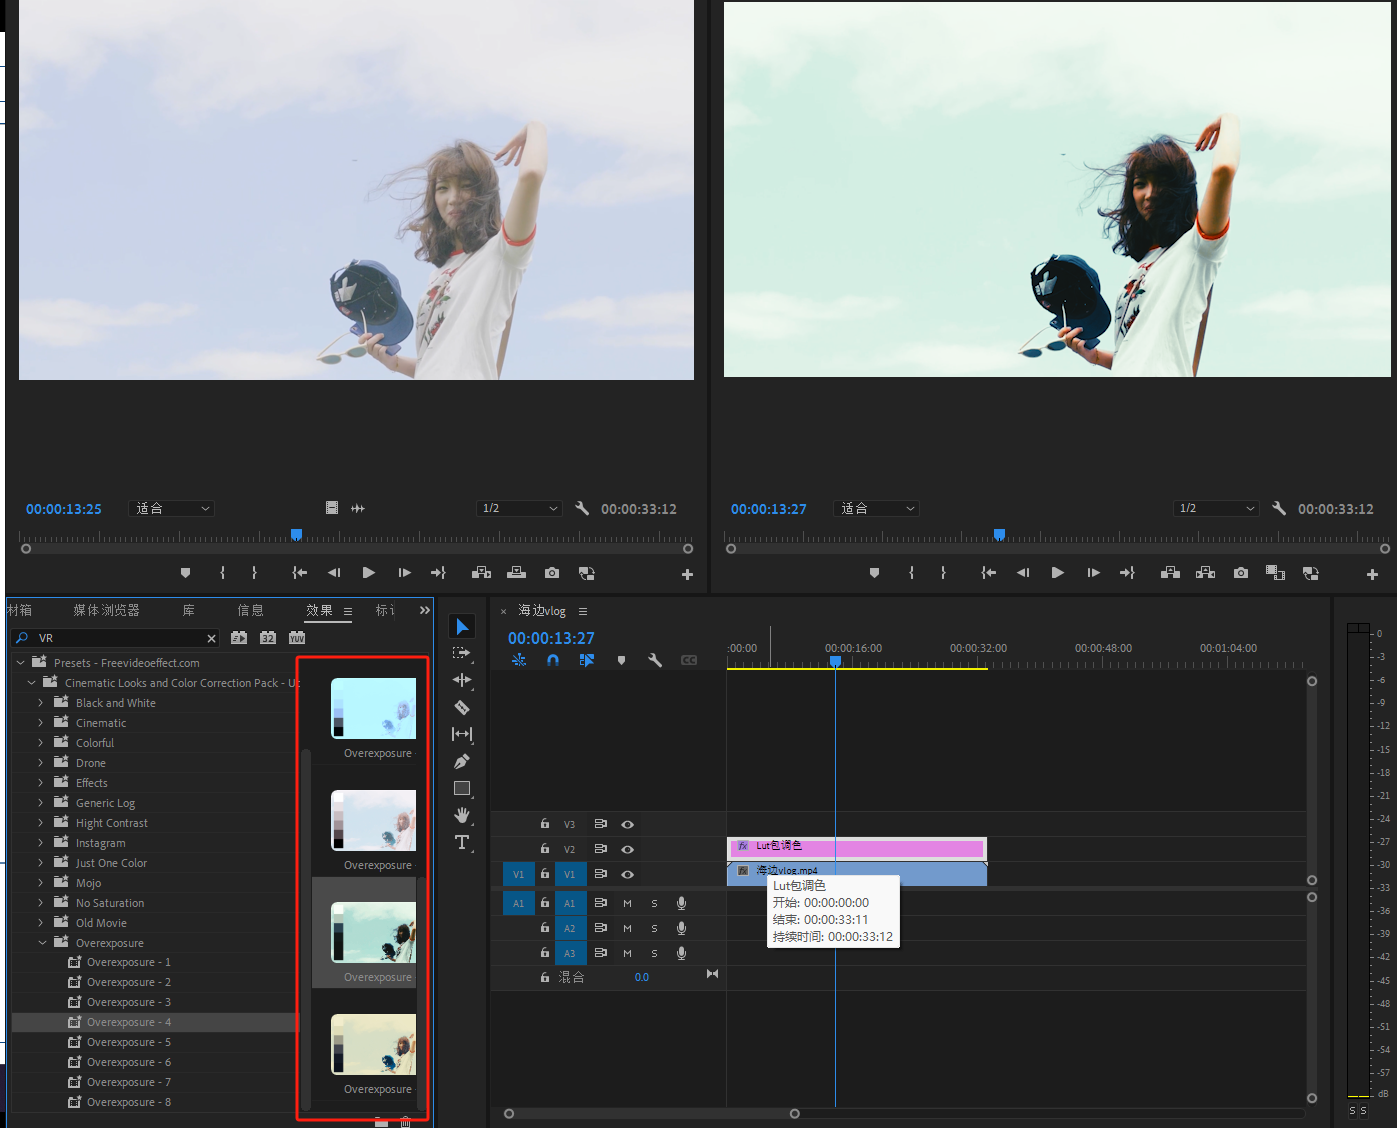Image resolution: width=1397 pixels, height=1128 pixels.
Task: Select the Overexposure - 1 preset
Action: tap(128, 962)
